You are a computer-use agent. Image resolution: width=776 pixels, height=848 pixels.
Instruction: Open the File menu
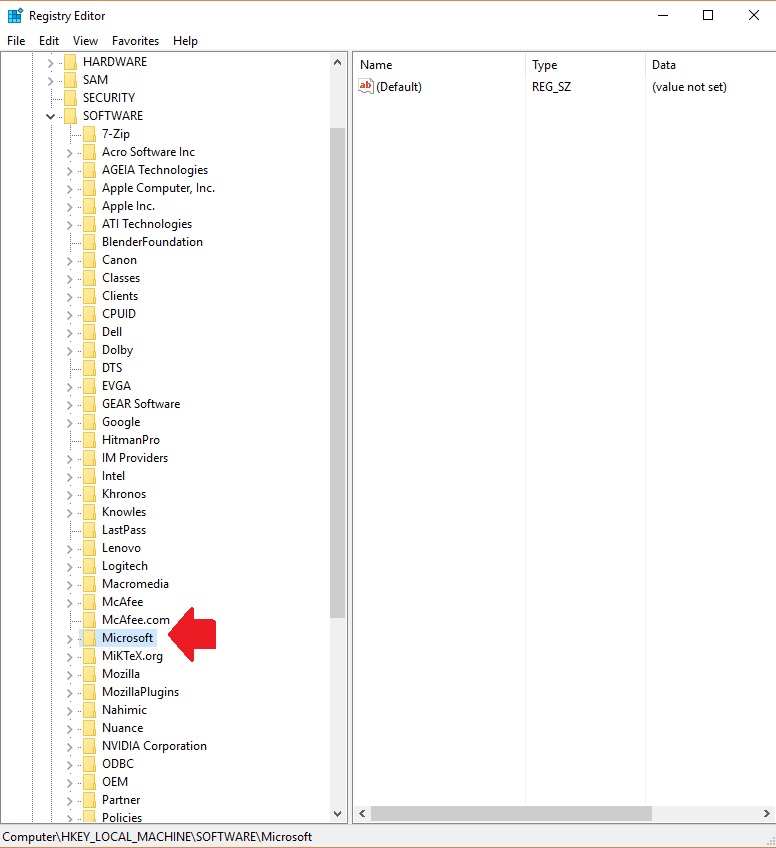[x=16, y=41]
